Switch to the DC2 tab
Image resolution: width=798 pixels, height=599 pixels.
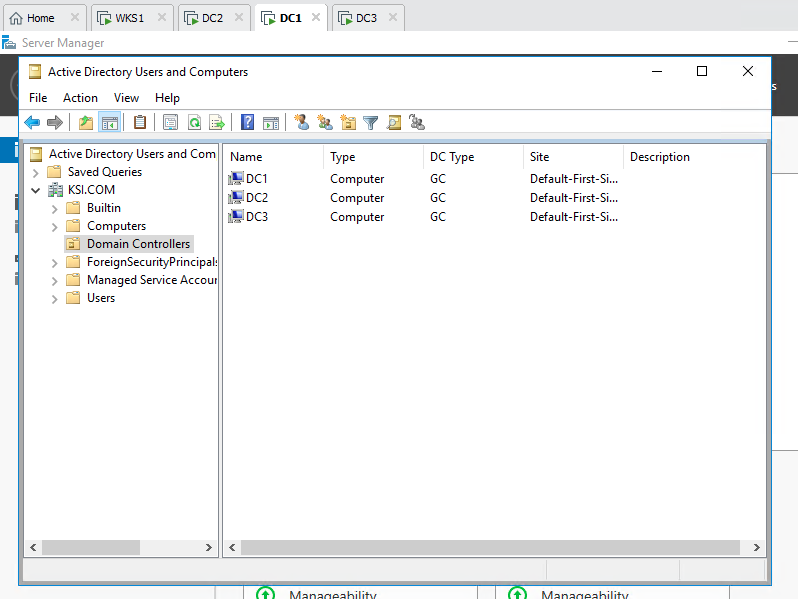tap(212, 18)
